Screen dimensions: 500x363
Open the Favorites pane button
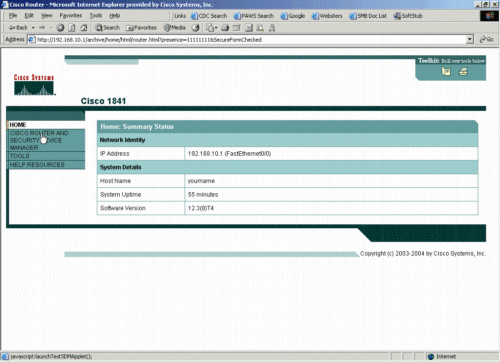click(x=141, y=28)
